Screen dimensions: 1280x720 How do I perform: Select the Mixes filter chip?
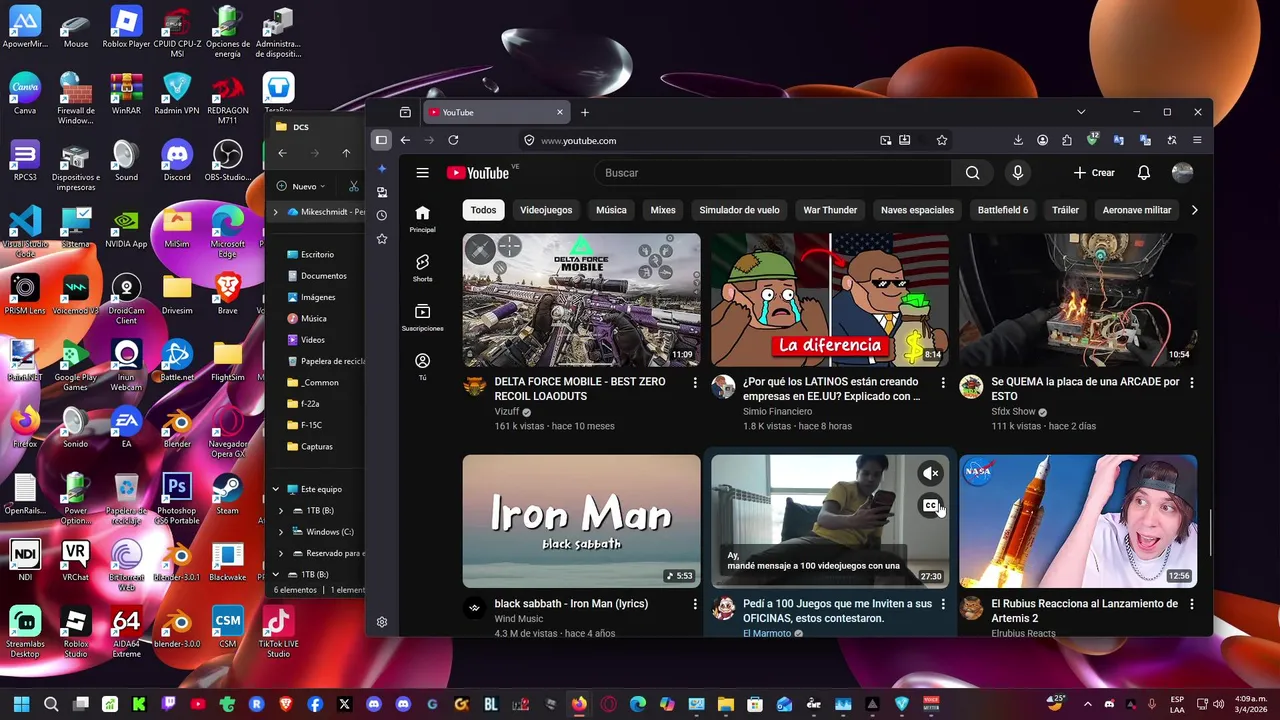663,210
